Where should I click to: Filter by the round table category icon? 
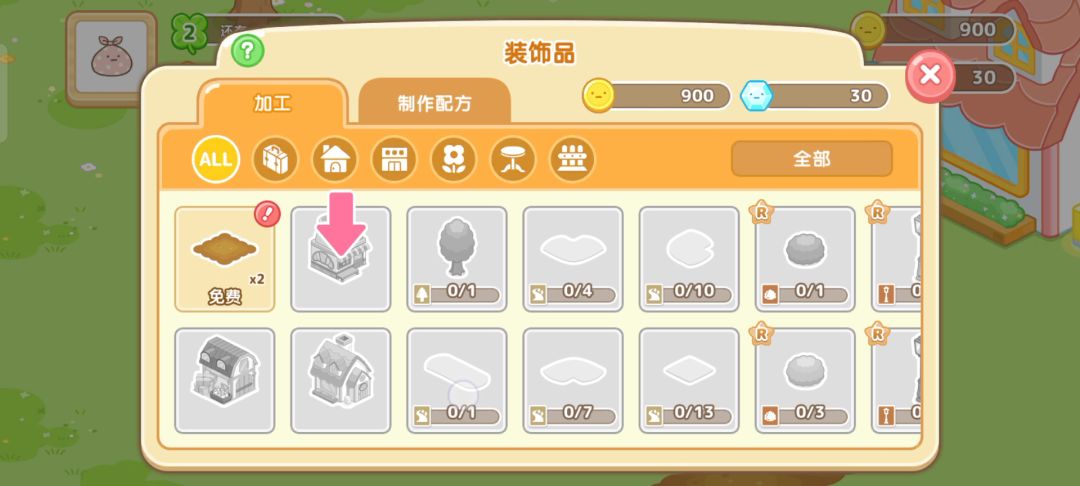click(512, 159)
